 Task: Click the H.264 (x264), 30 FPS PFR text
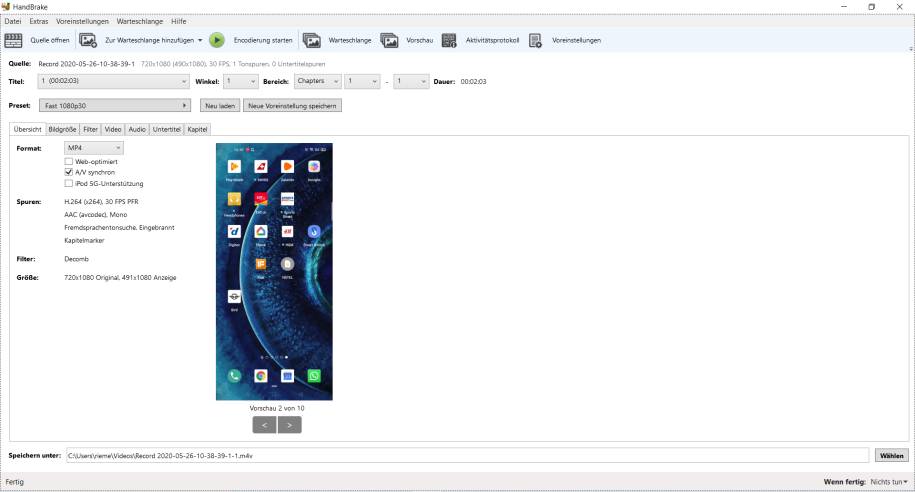point(102,201)
